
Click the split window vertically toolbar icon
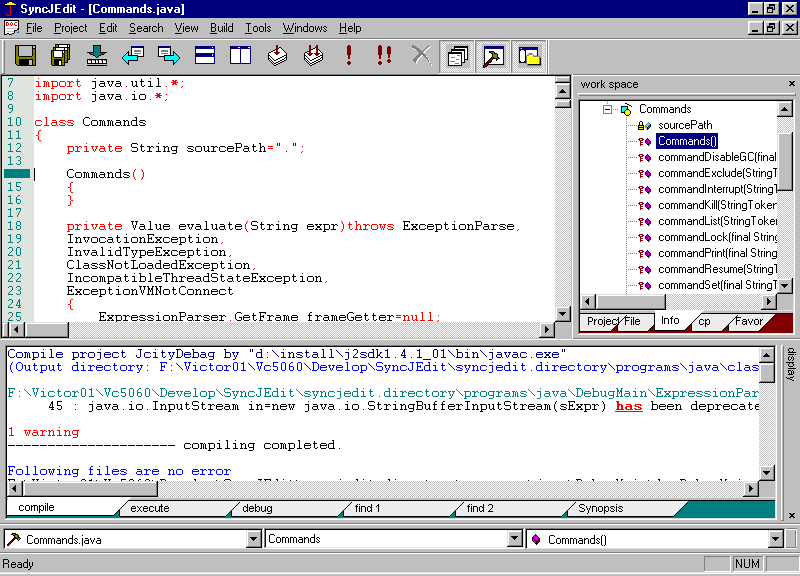click(238, 56)
